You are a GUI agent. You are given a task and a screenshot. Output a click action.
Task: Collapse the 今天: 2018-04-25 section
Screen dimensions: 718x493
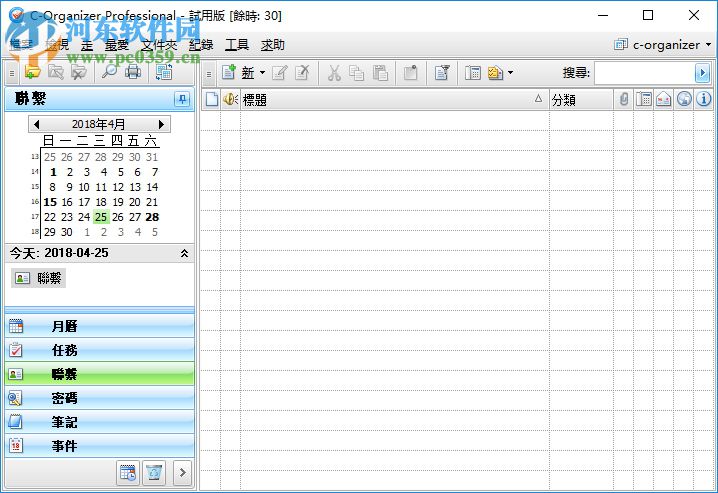184,253
